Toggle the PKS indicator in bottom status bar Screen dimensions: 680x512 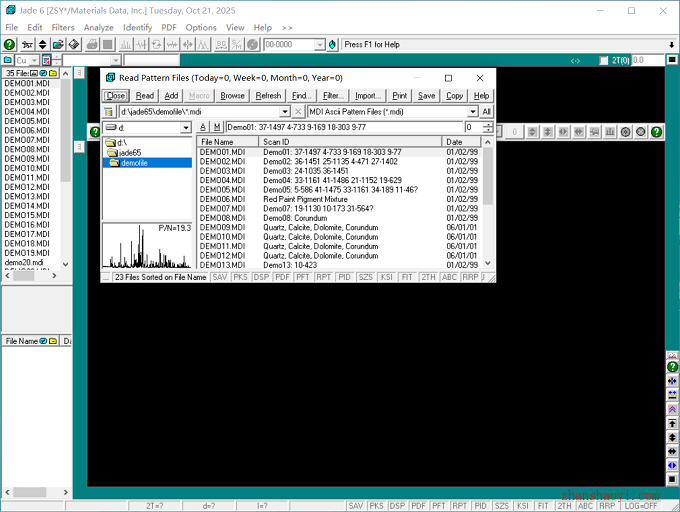pos(376,506)
